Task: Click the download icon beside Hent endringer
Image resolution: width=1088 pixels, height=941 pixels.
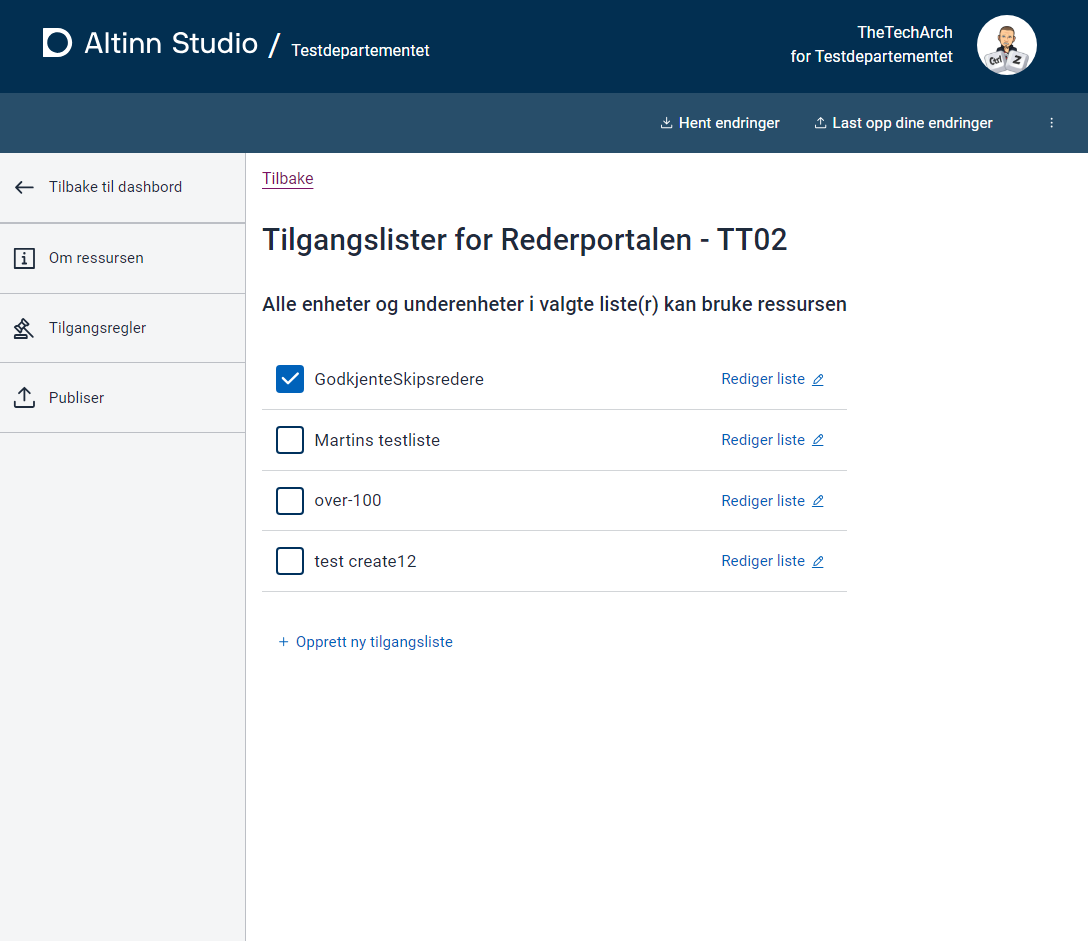Action: [666, 123]
